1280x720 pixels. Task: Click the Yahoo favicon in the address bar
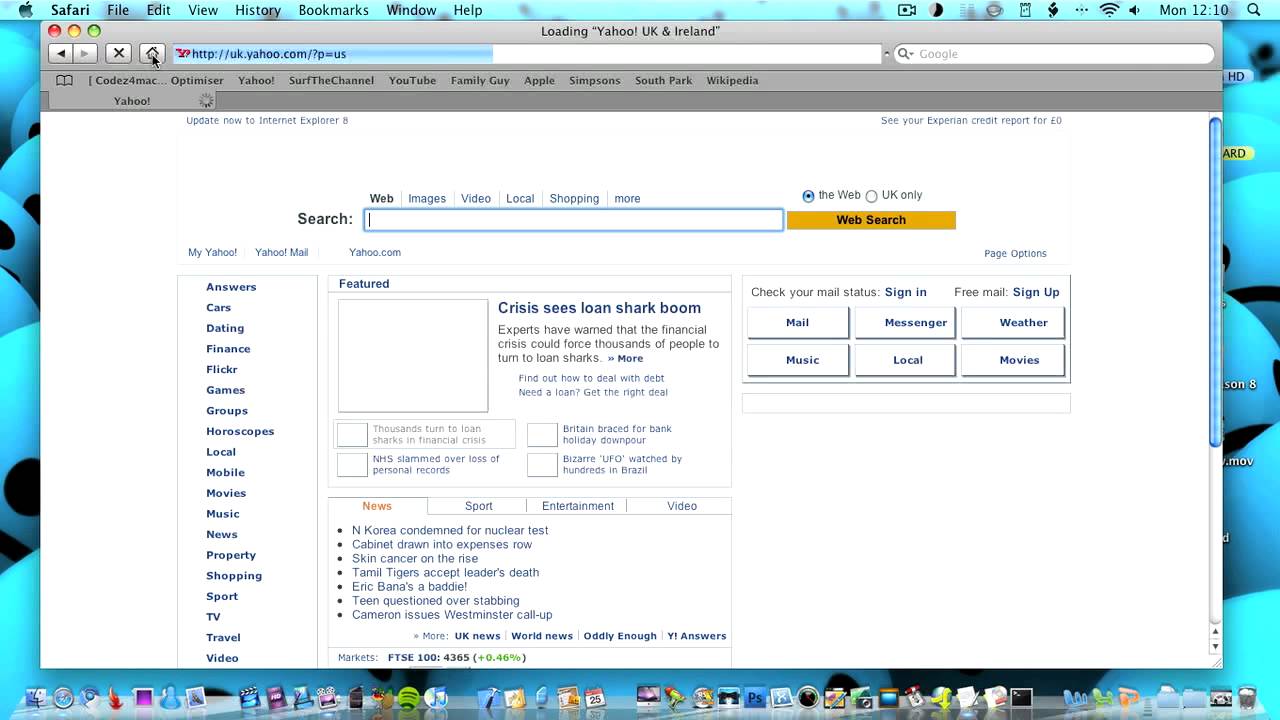[183, 54]
